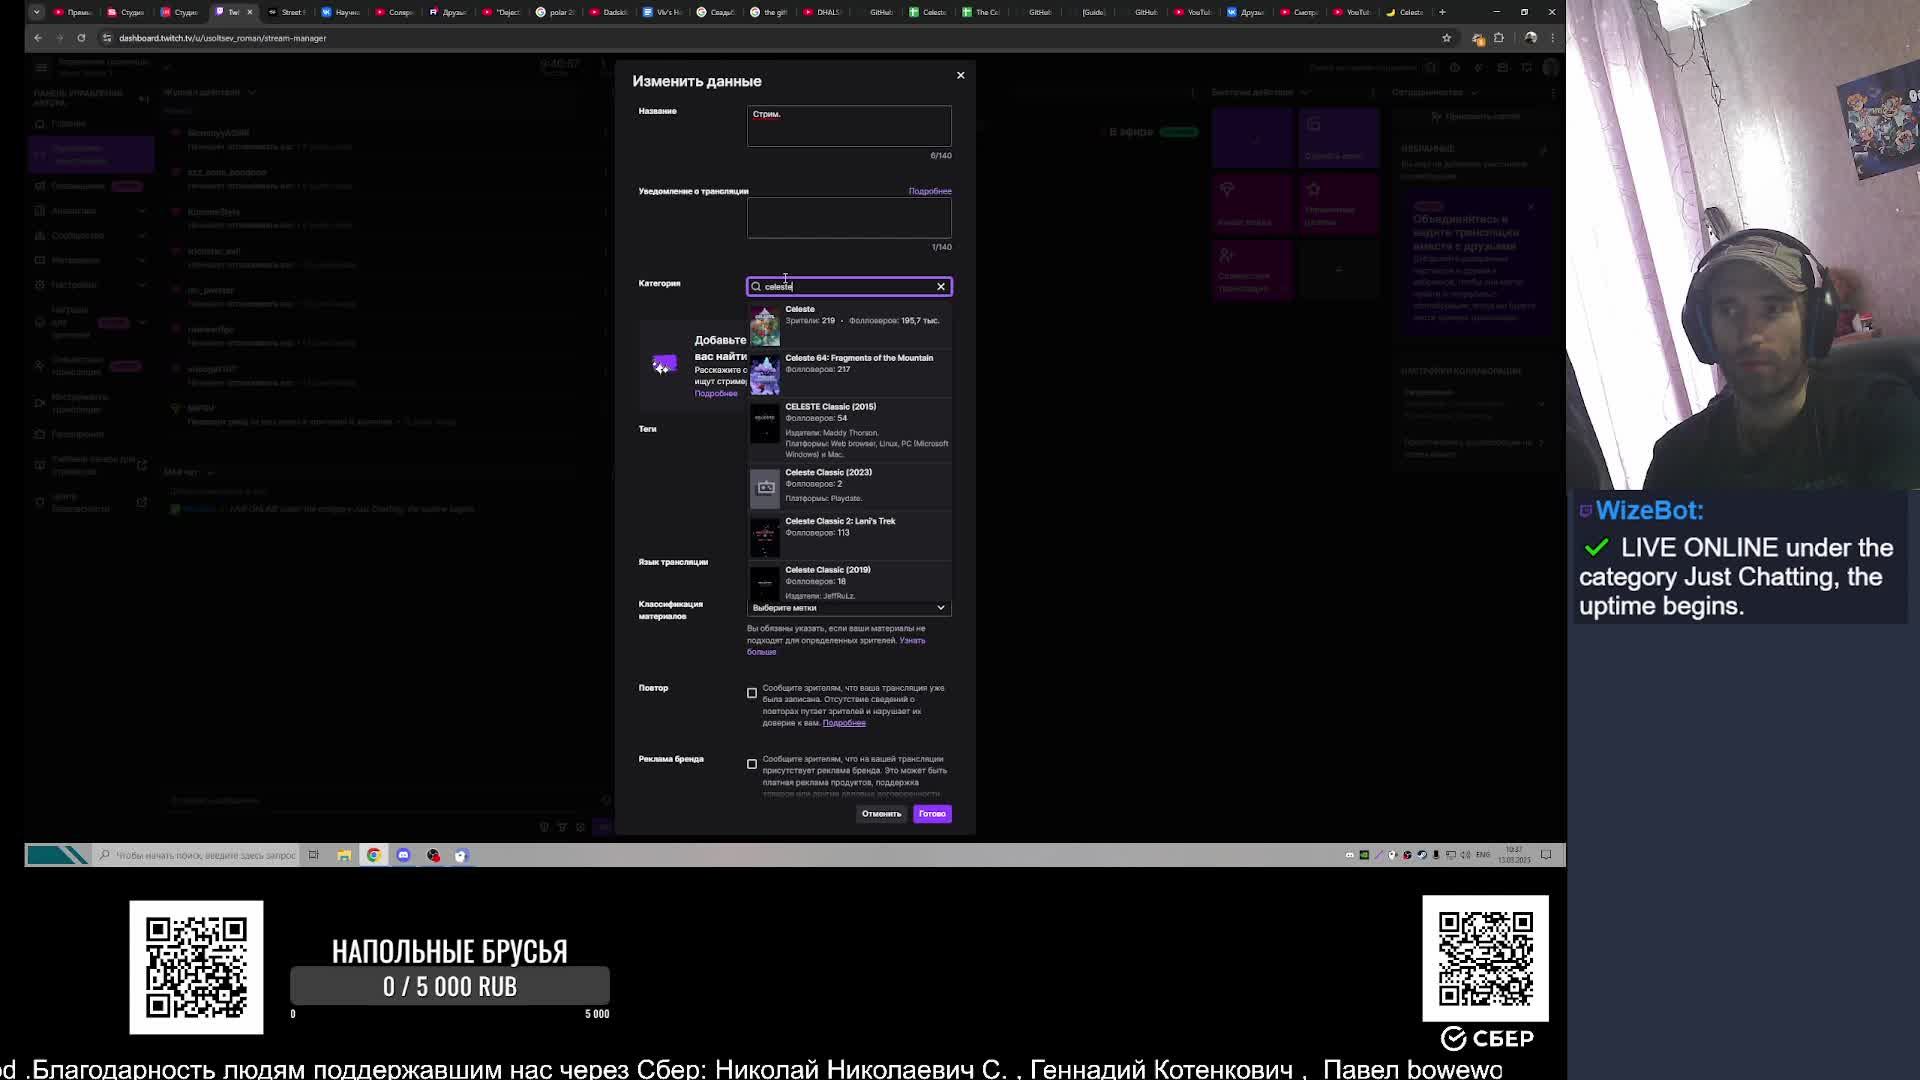The width and height of the screenshot is (1920, 1080).
Task: Click into the Название title text field
Action: pyautogui.click(x=848, y=126)
